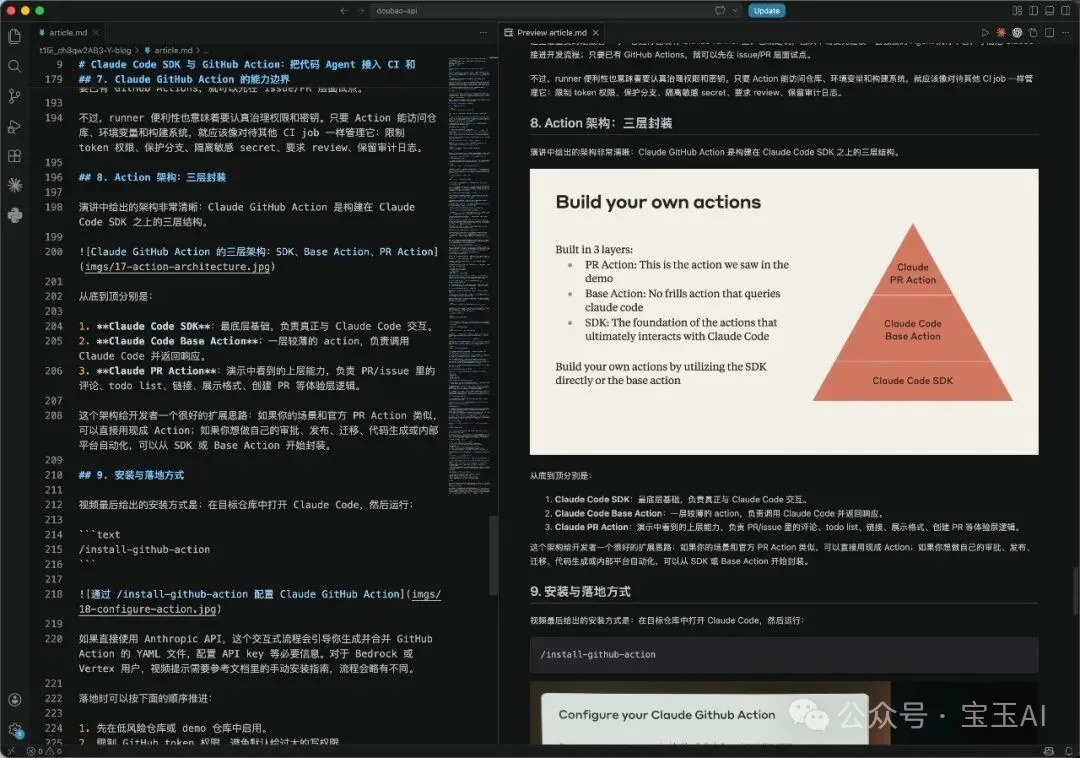The width and height of the screenshot is (1080, 758).
Task: Click the 18-configure-action.jpg link in editor
Action: pyautogui.click(x=149, y=609)
